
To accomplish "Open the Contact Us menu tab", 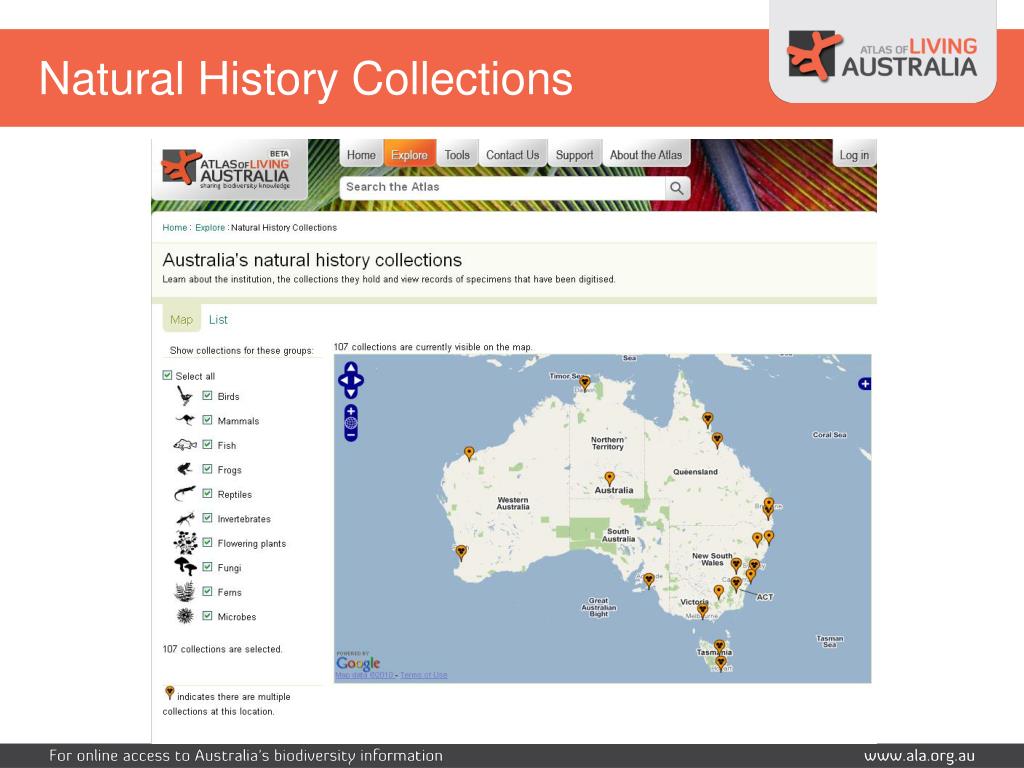I will point(513,155).
